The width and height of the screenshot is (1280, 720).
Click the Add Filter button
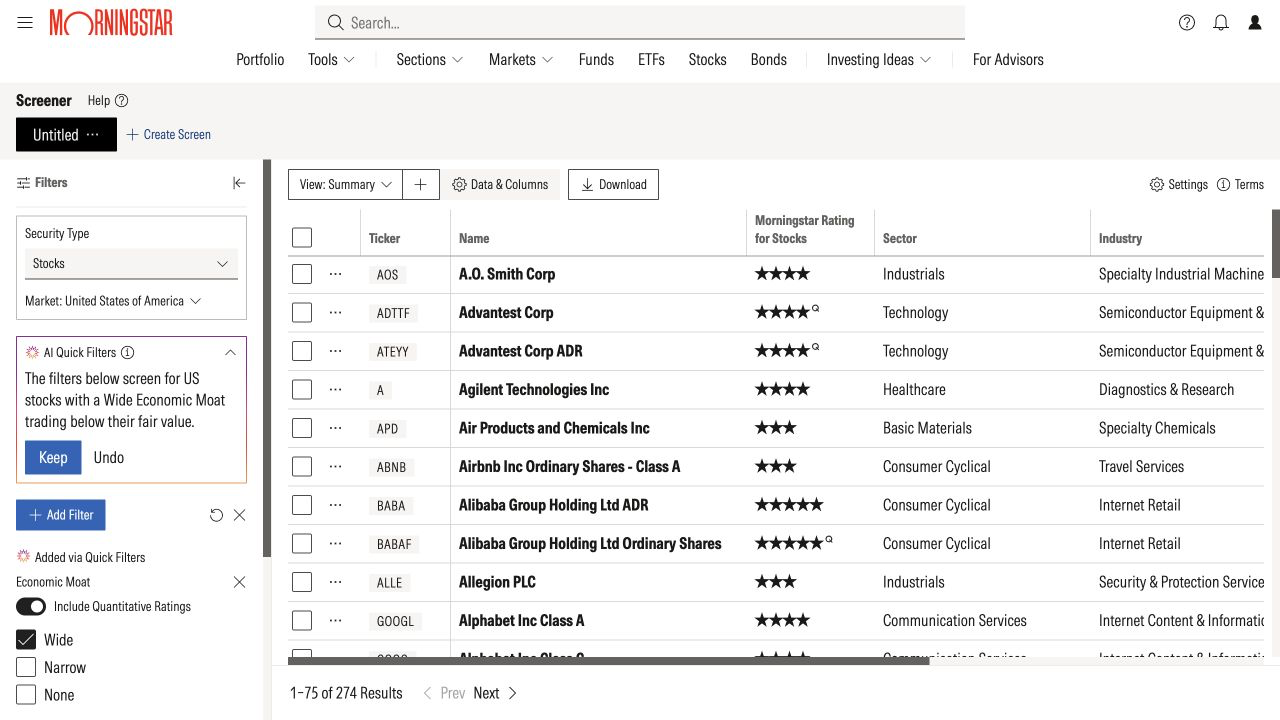[x=61, y=515]
